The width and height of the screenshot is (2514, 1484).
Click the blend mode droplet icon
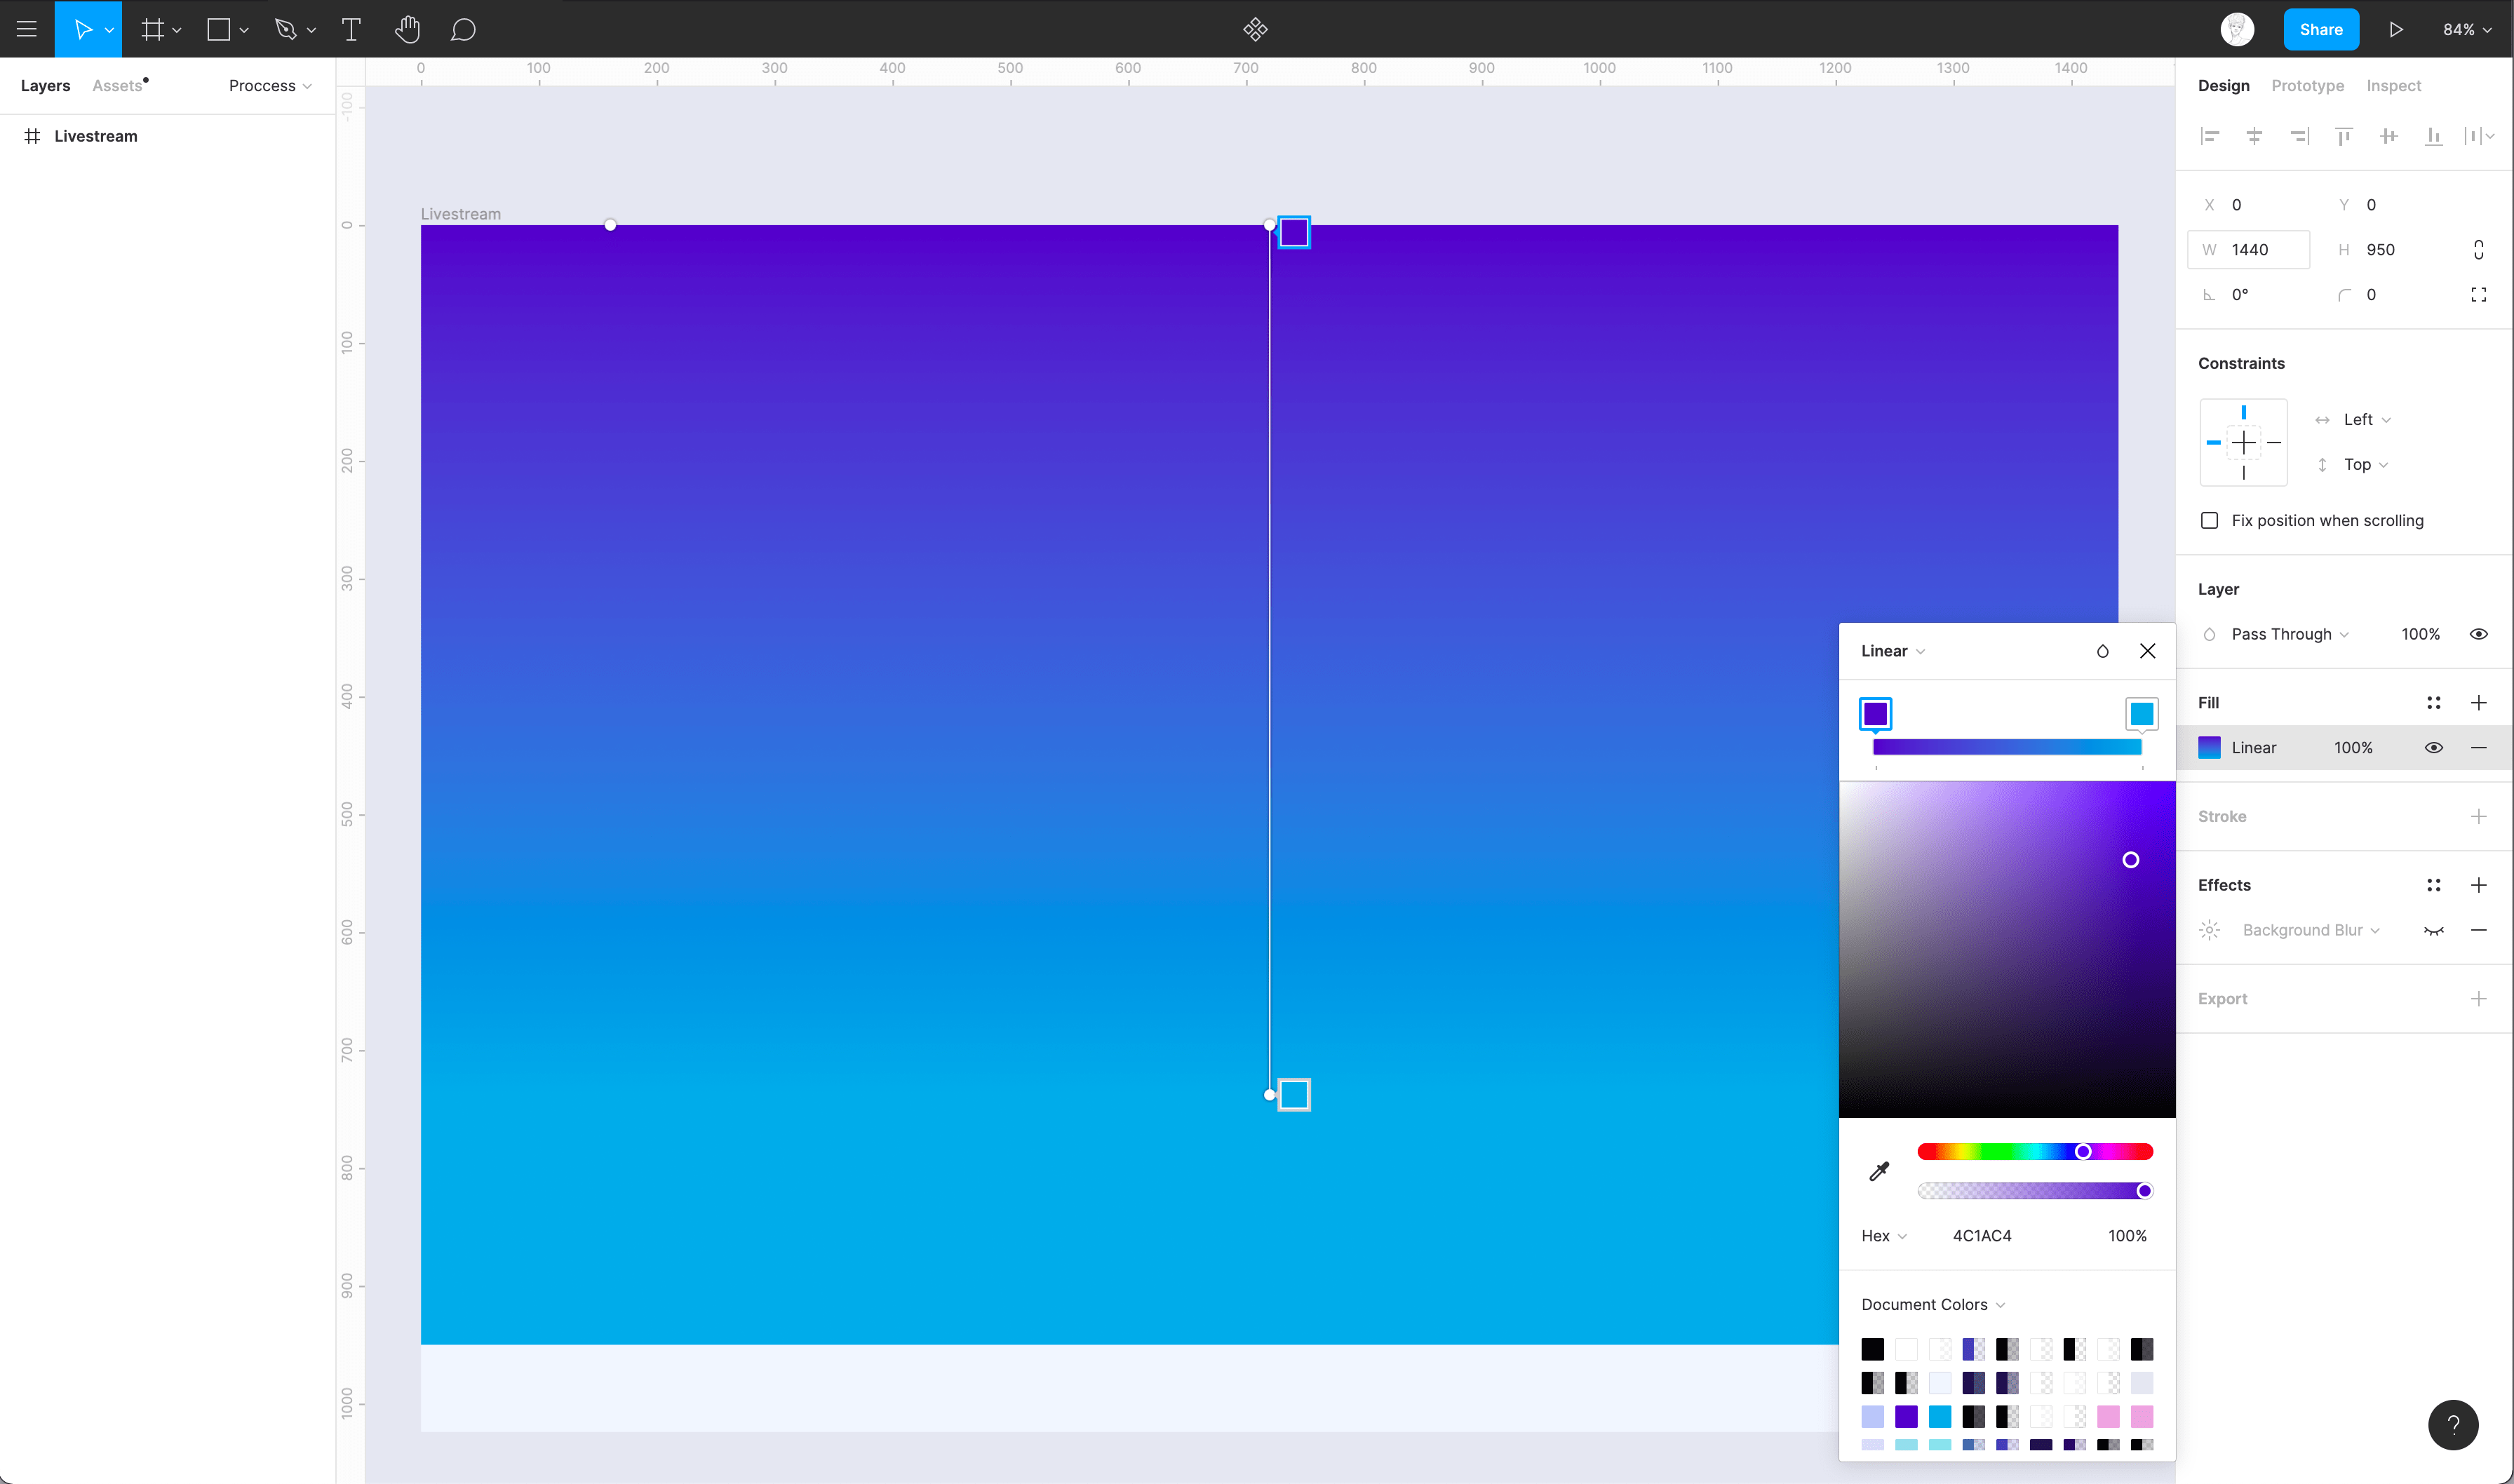[x=2102, y=651]
